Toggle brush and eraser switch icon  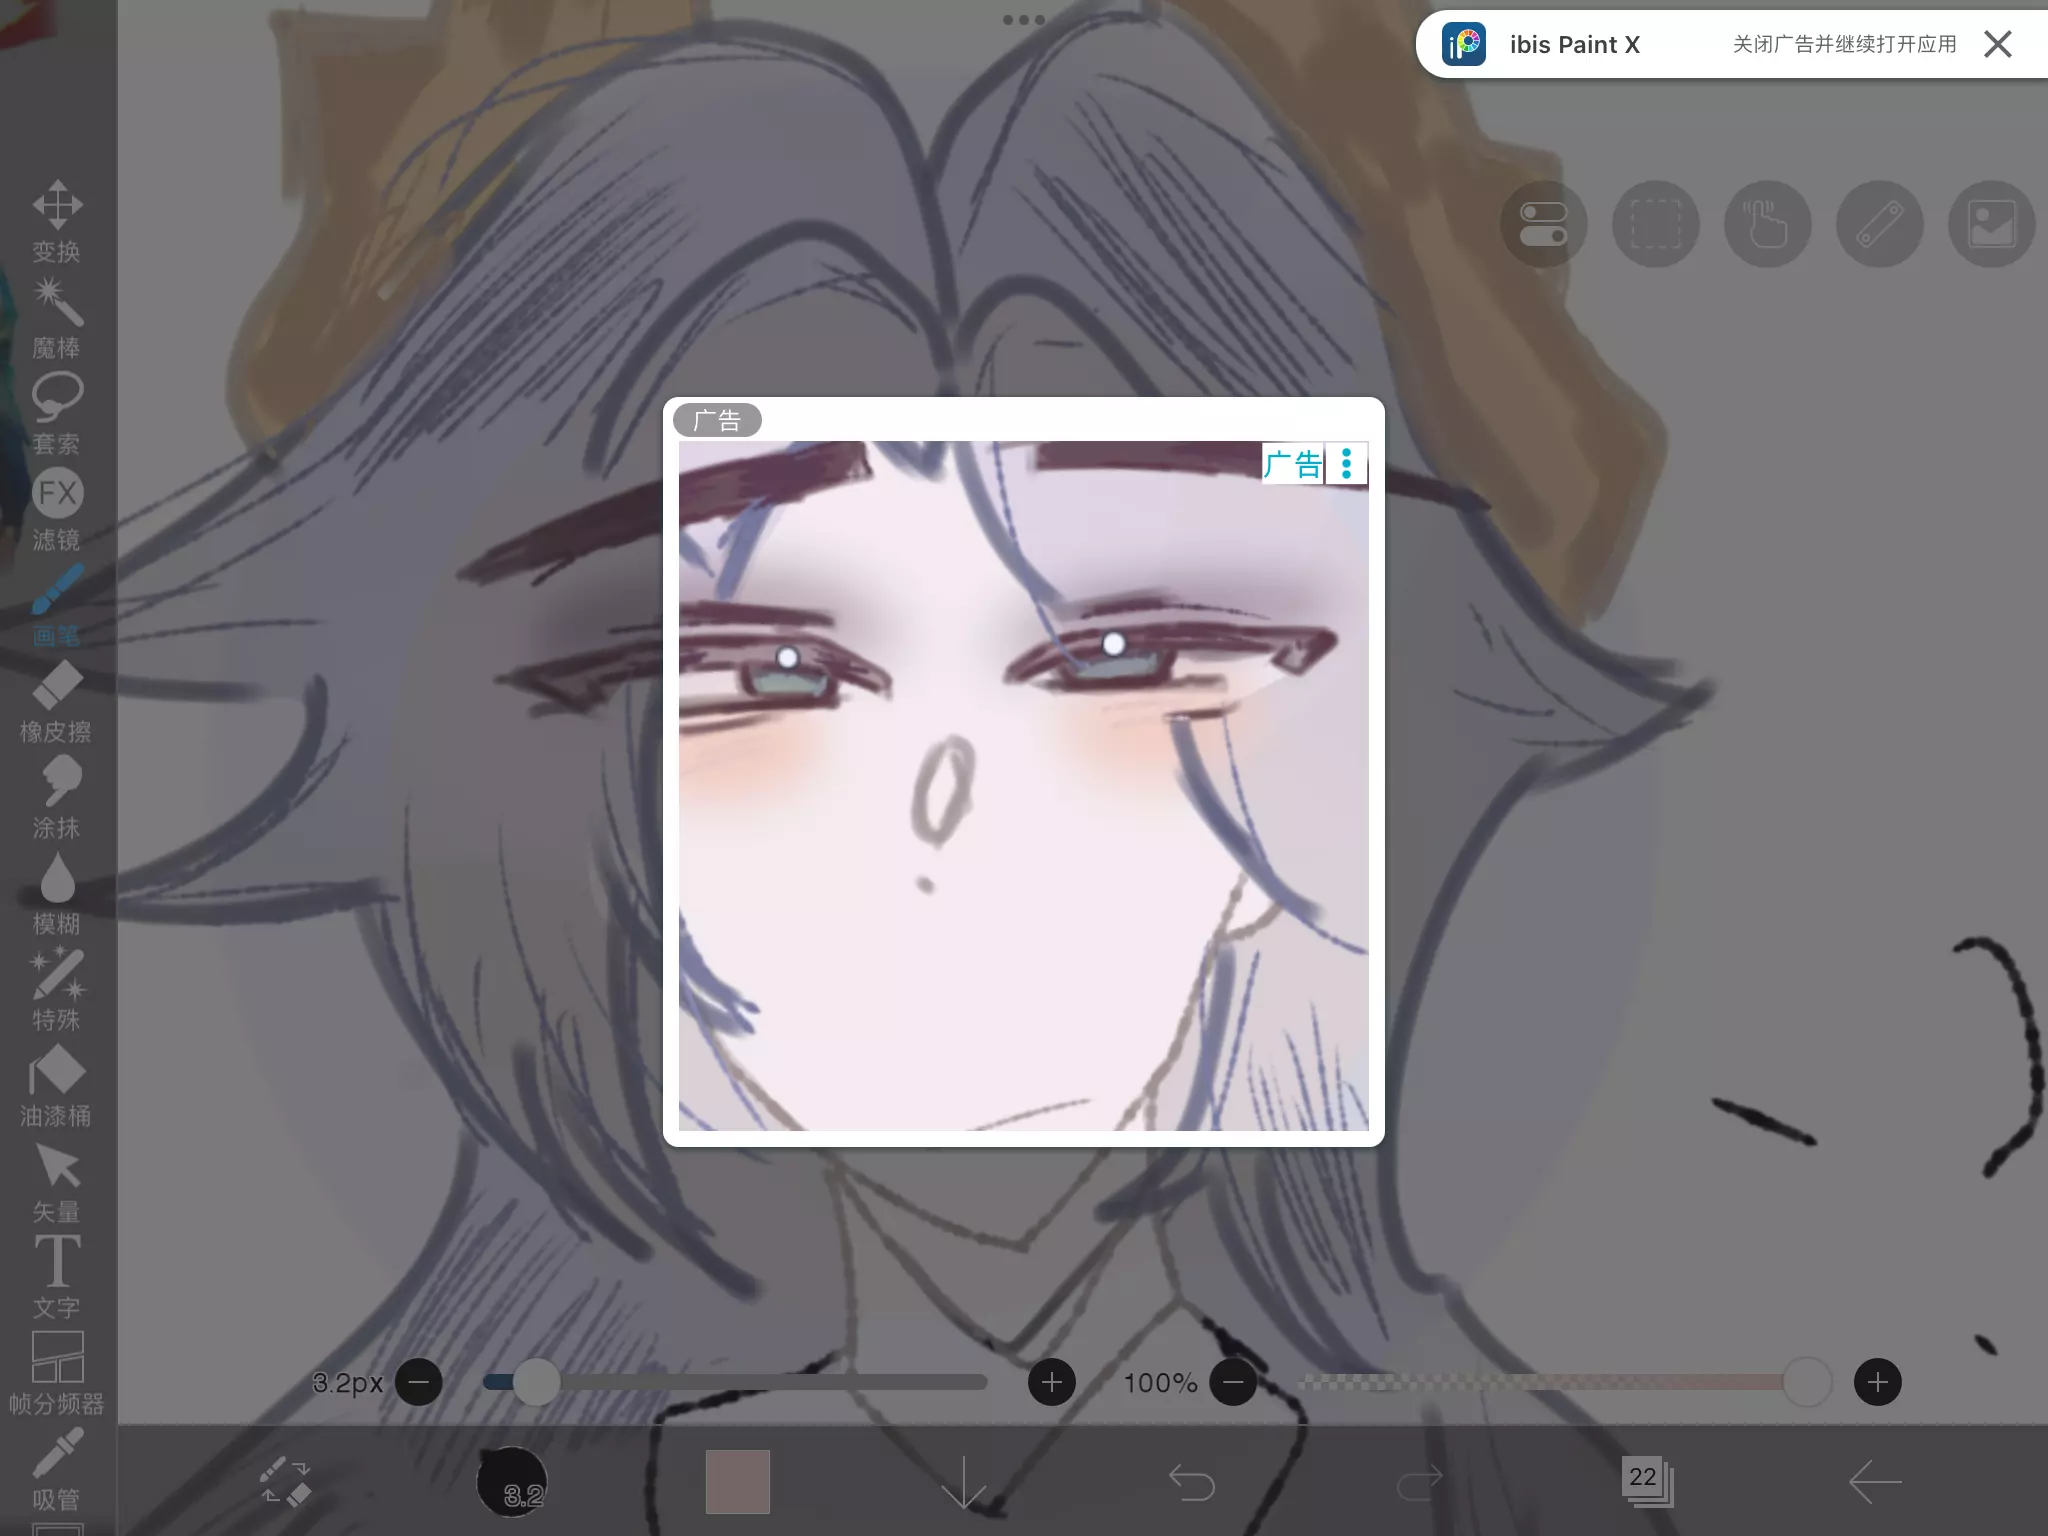(x=286, y=1481)
